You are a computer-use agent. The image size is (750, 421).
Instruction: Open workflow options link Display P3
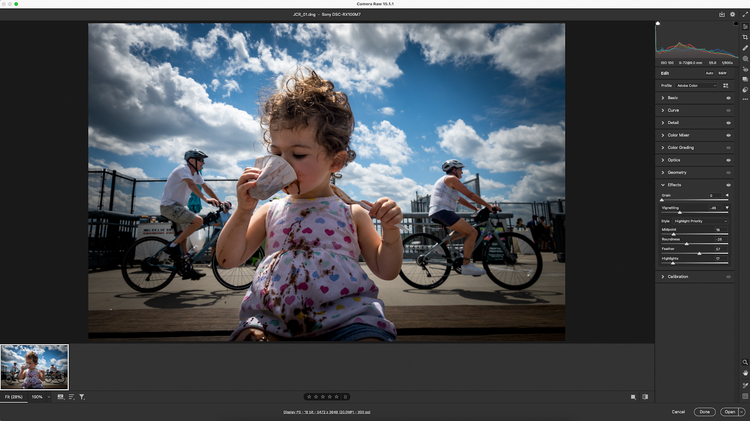click(x=327, y=412)
